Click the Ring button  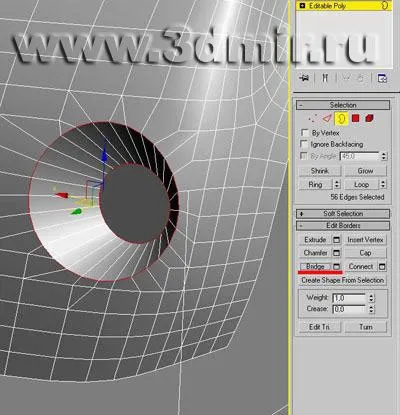click(x=316, y=184)
